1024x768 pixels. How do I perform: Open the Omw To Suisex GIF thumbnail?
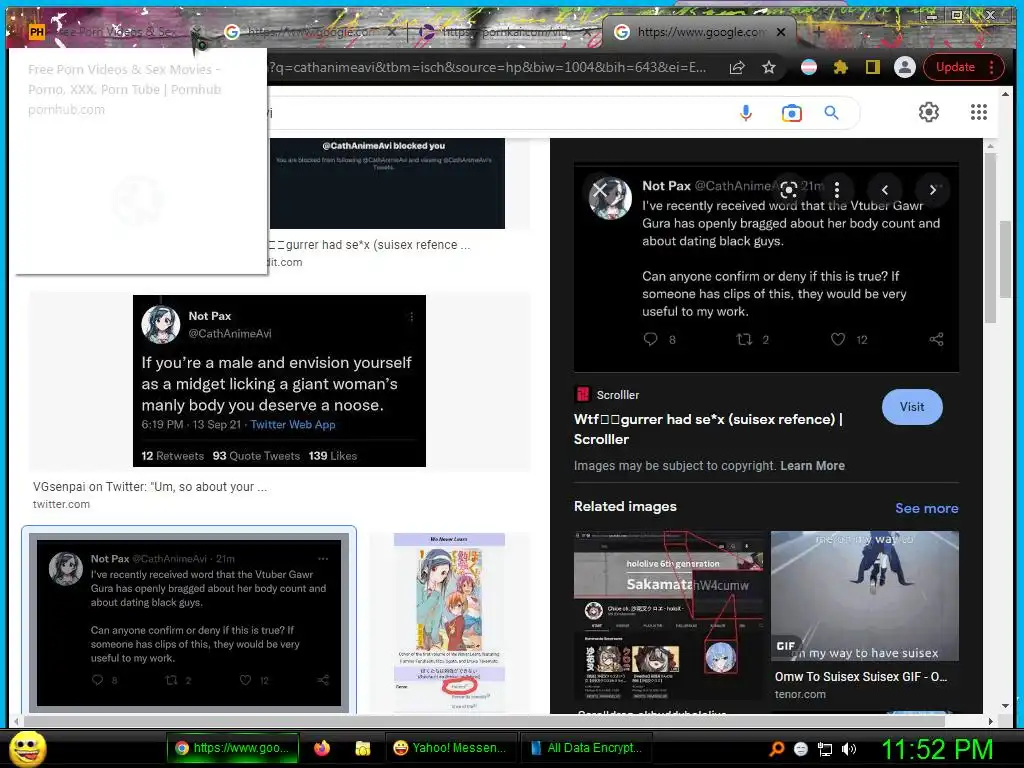tap(865, 596)
